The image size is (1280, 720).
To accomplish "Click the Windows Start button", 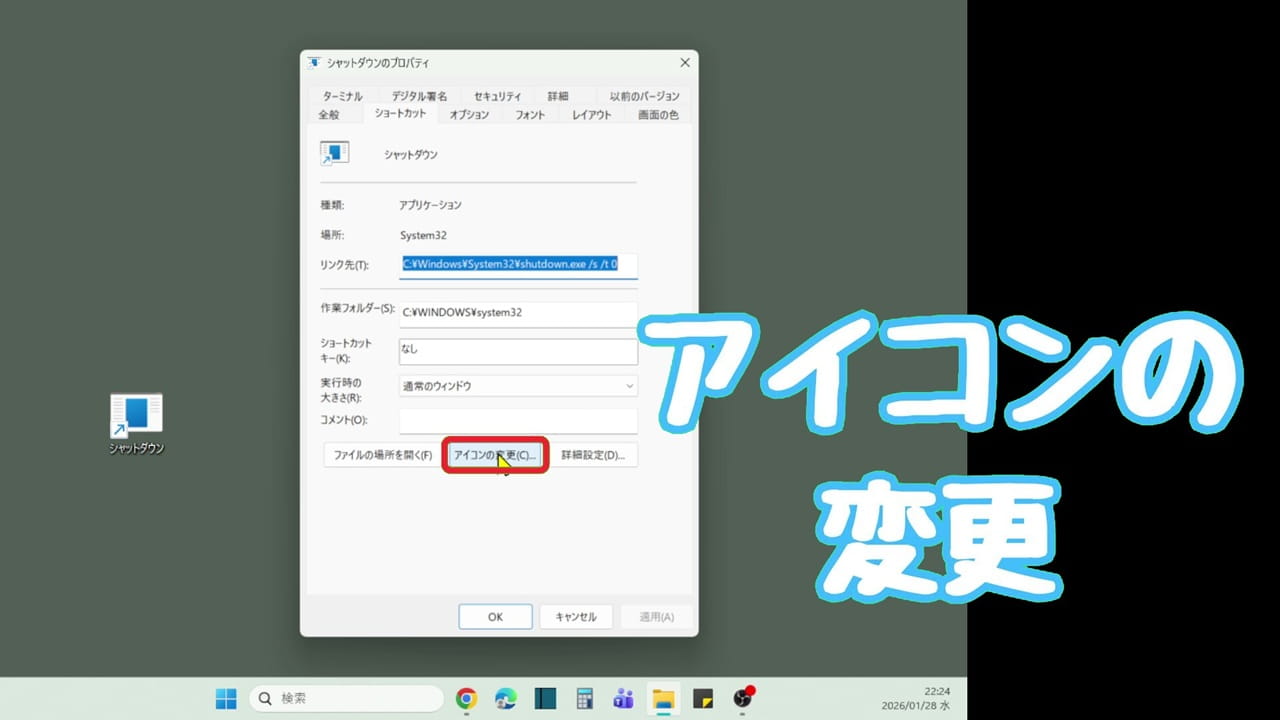I will tap(226, 699).
